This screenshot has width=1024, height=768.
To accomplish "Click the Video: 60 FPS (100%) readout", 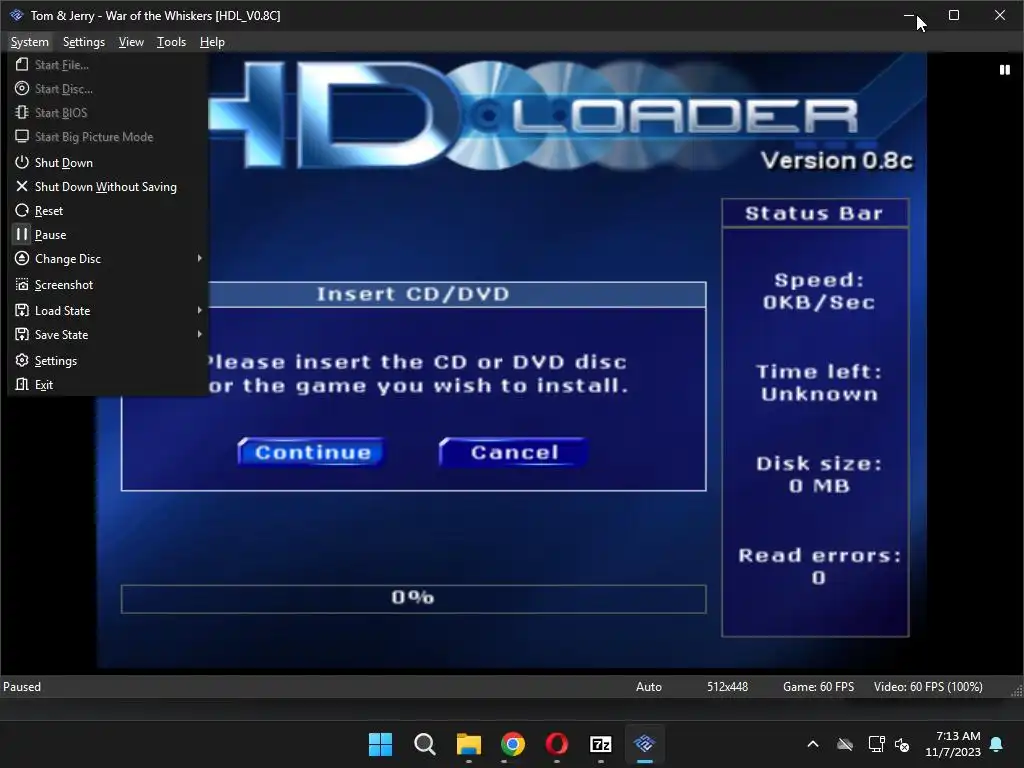I will (928, 687).
